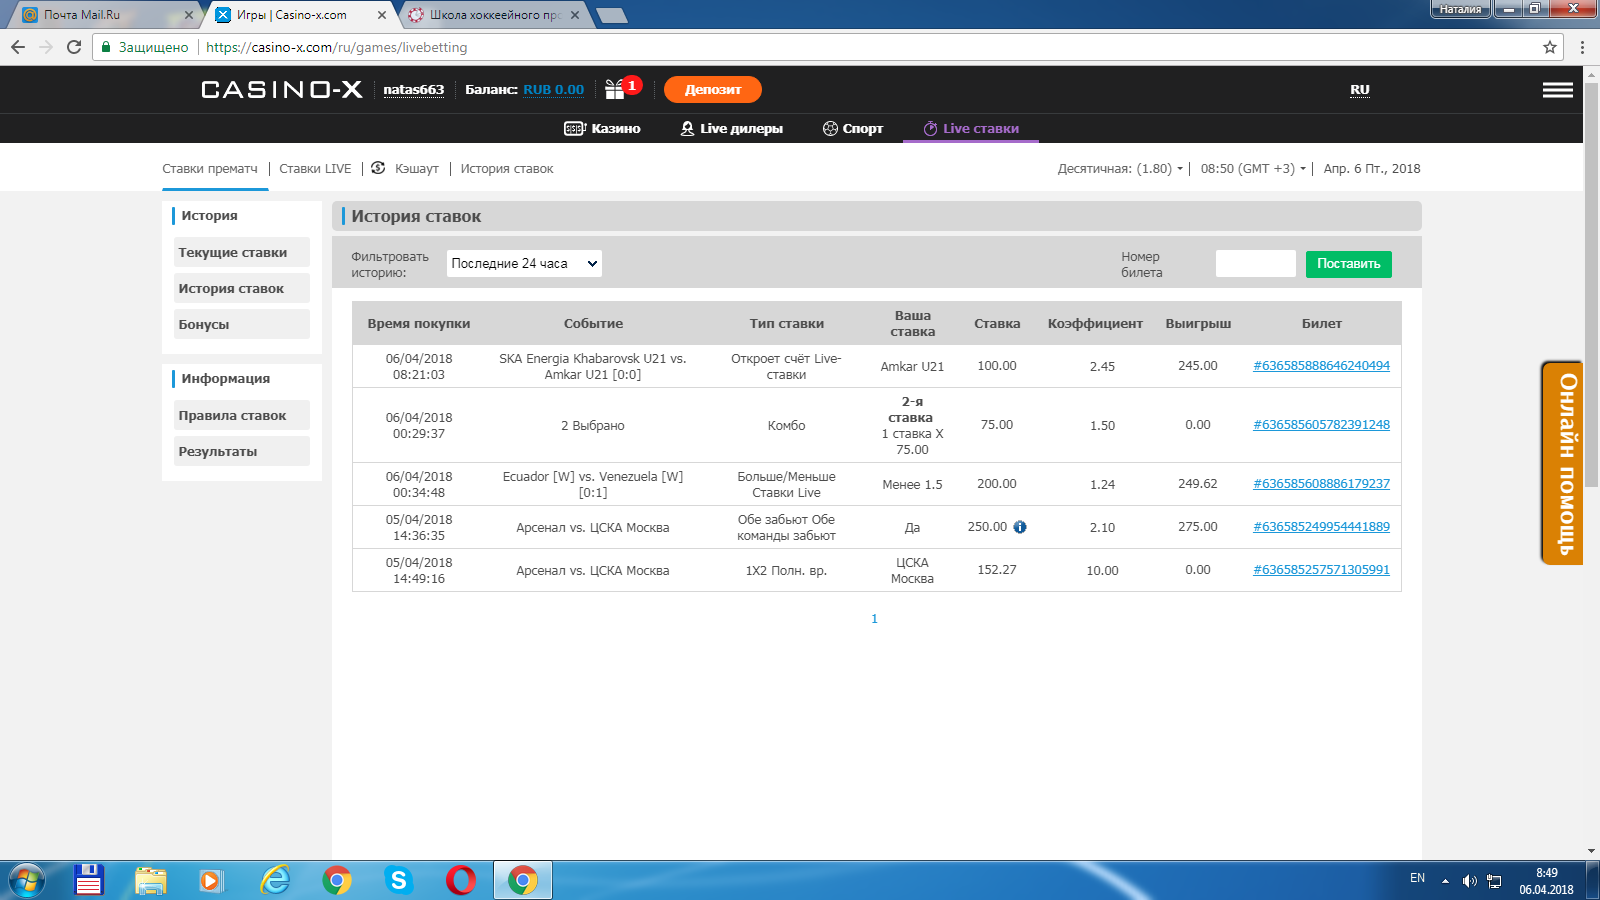
Task: Click the volume speaker tray icon
Action: pyautogui.click(x=1469, y=881)
